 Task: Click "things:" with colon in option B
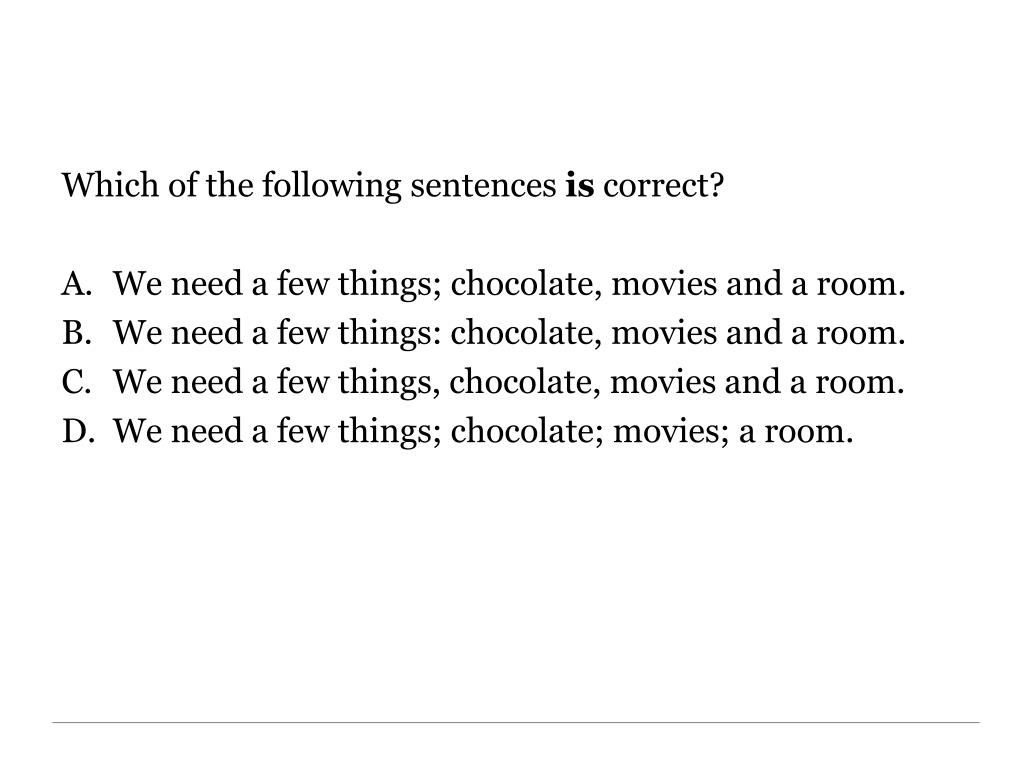[389, 334]
